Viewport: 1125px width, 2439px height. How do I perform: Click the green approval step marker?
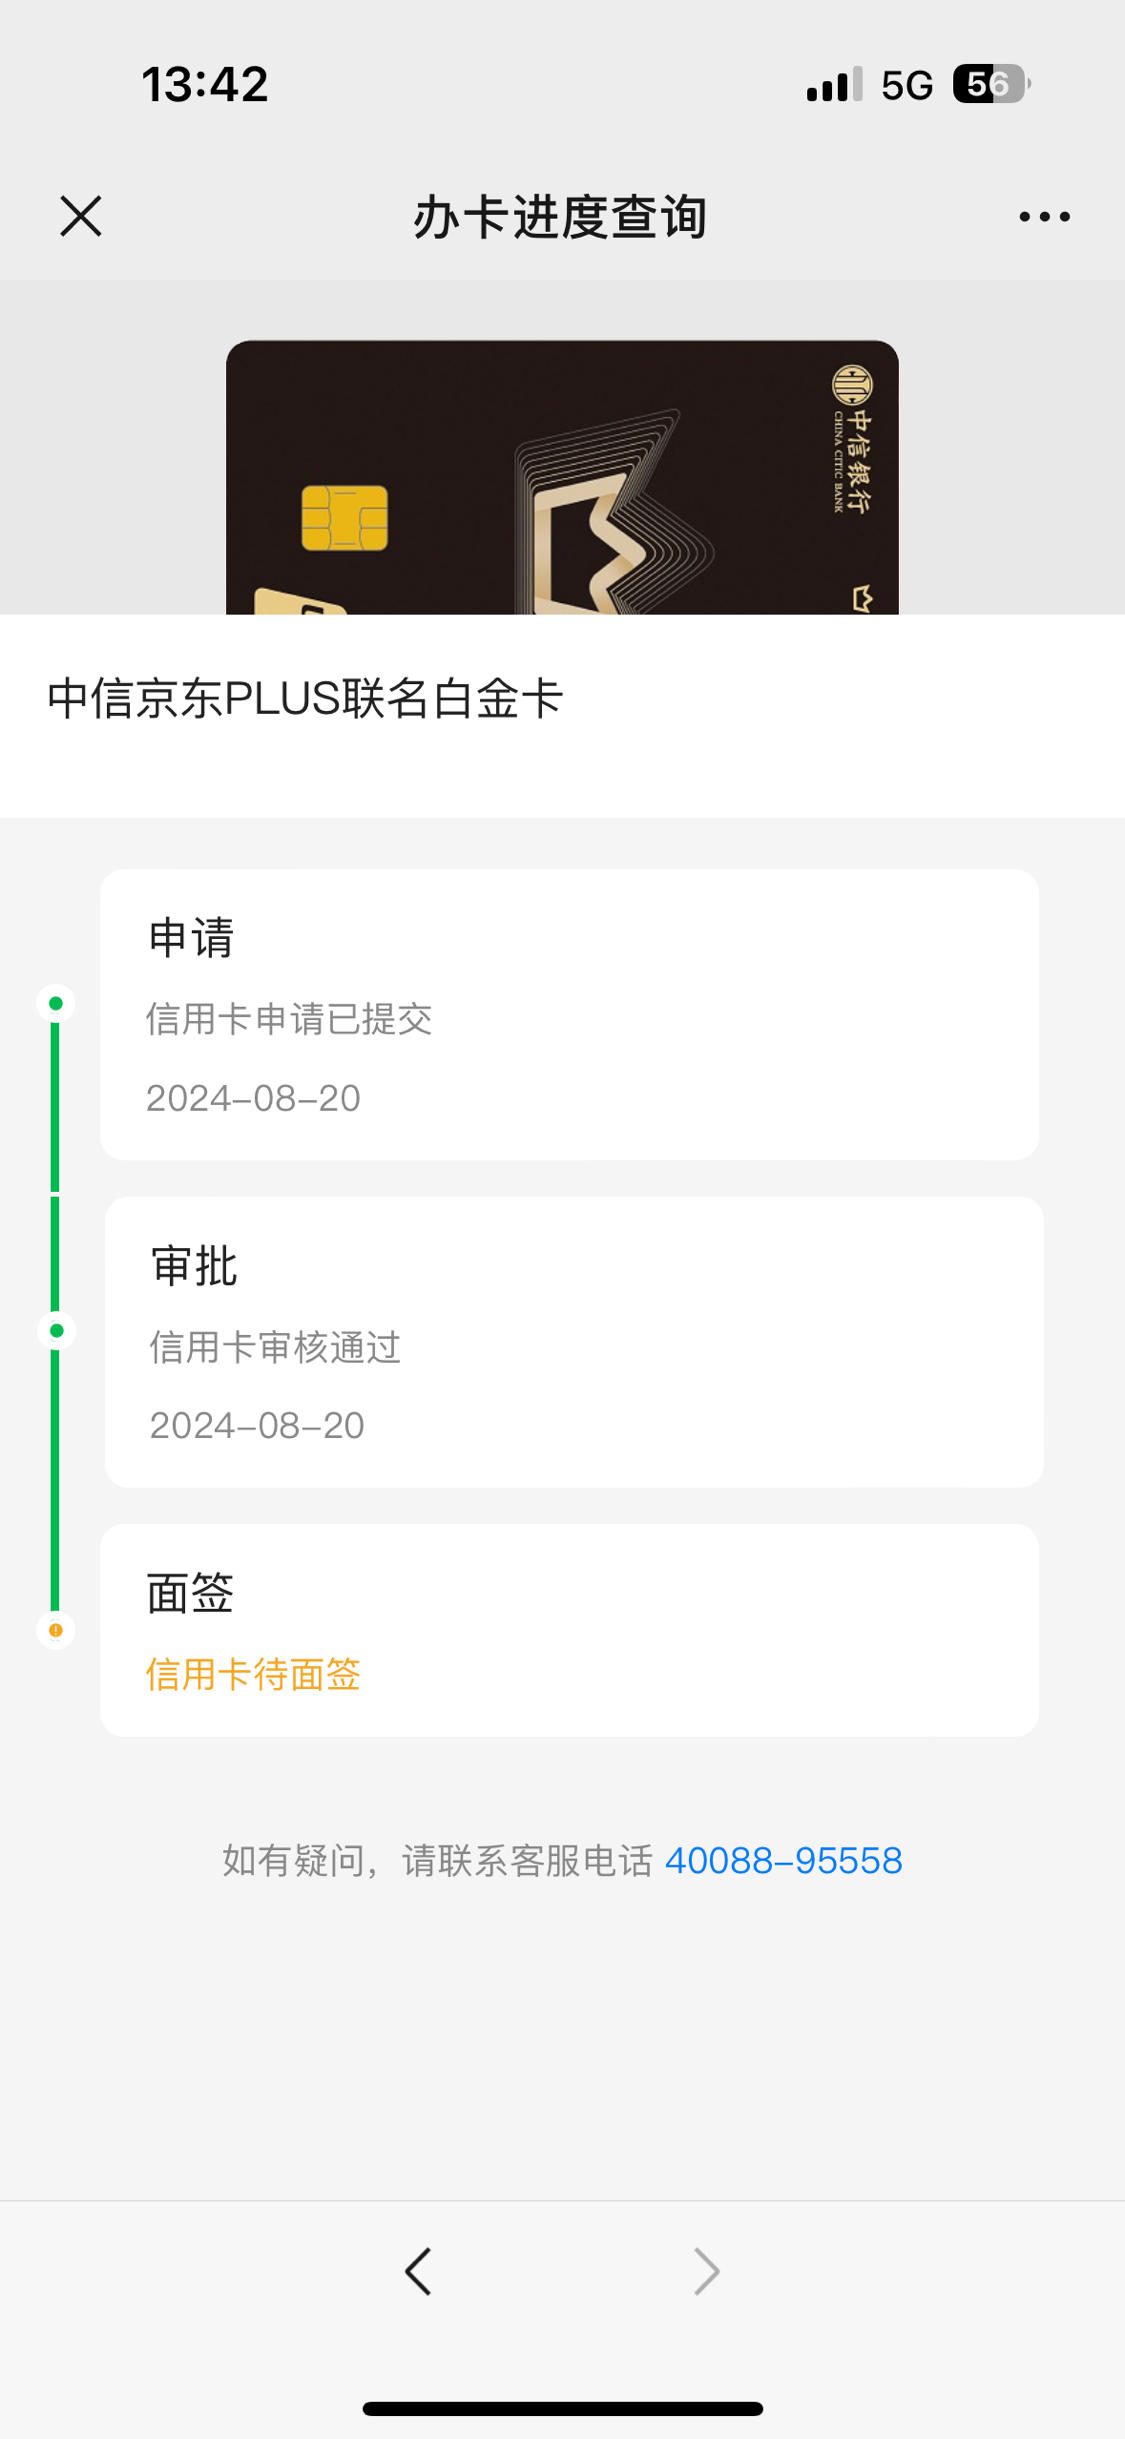pos(56,1330)
